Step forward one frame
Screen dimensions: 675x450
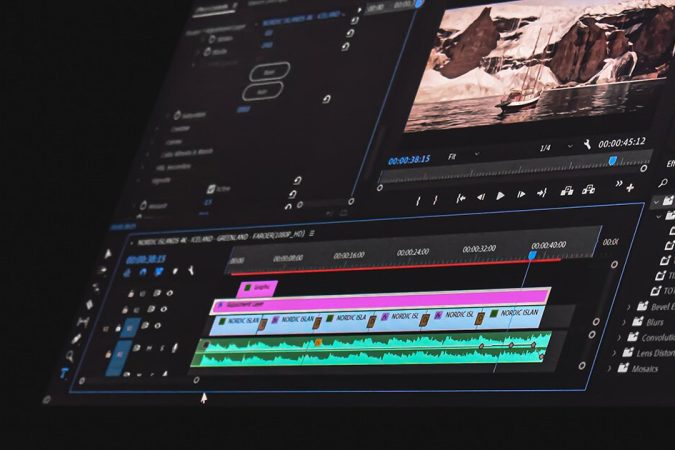click(x=520, y=195)
